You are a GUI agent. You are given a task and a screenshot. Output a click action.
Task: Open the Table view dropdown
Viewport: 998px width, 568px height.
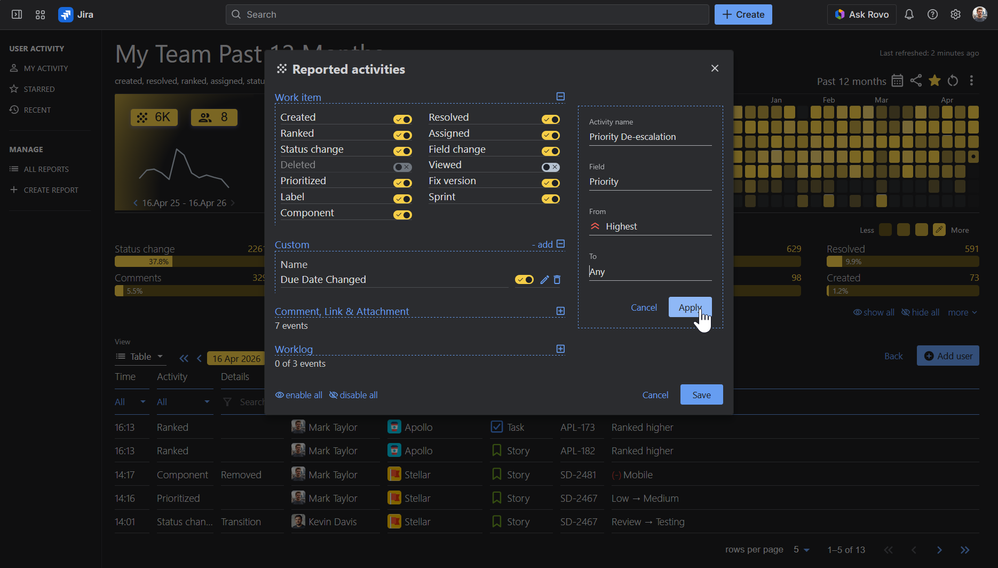coord(139,357)
